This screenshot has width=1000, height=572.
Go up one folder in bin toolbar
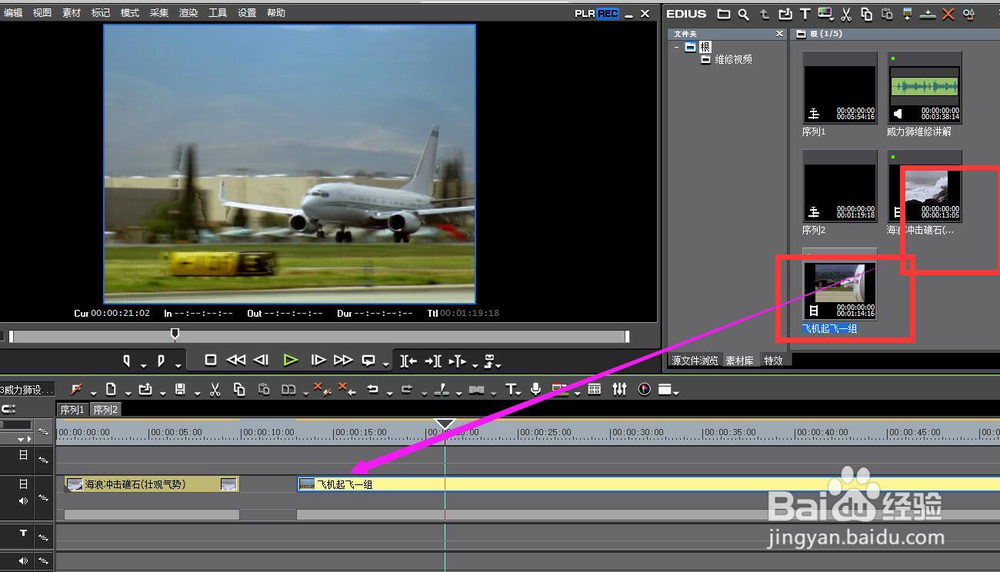[x=764, y=14]
